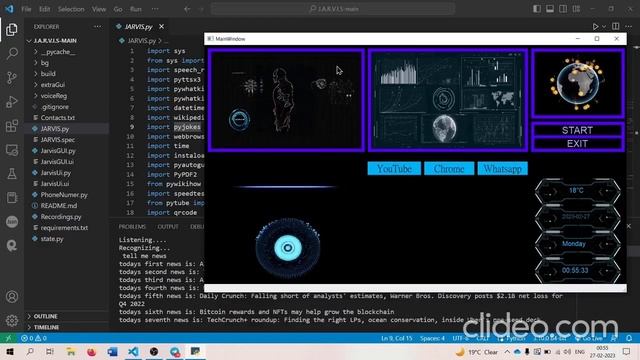Click START button in MainWindow

point(577,130)
